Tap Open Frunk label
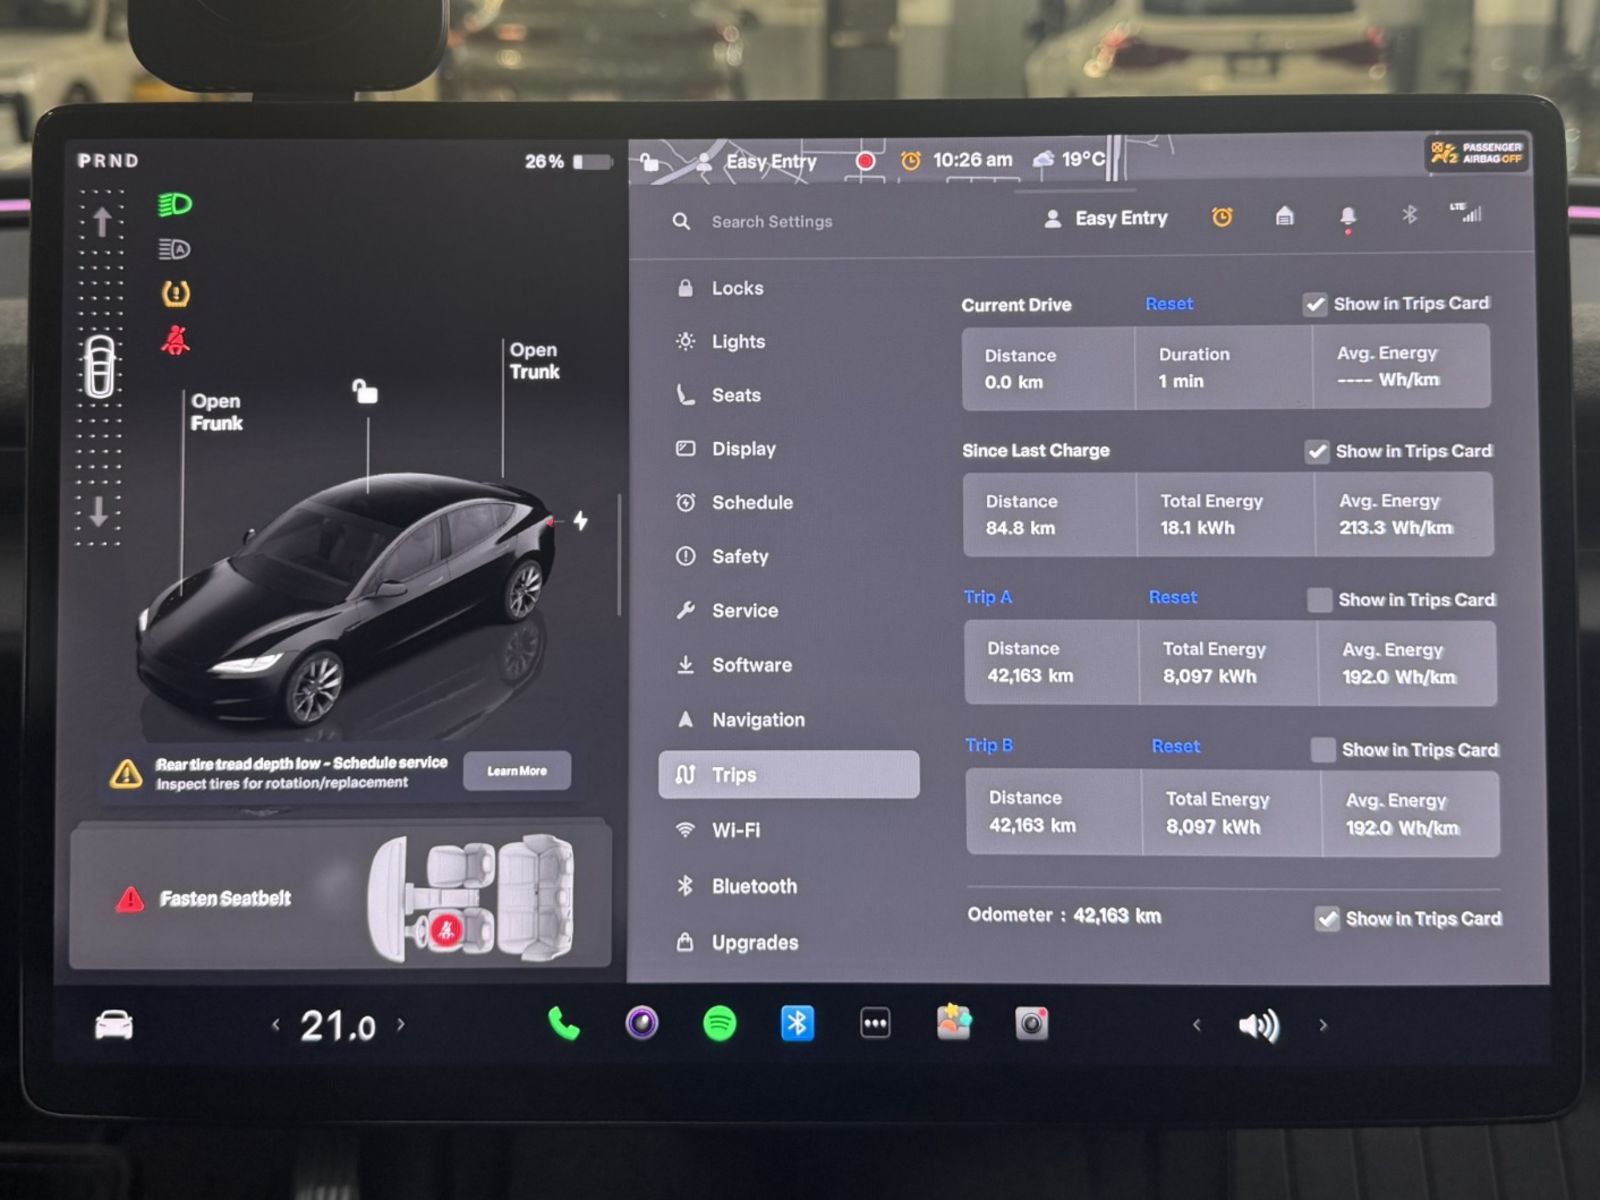 point(216,412)
